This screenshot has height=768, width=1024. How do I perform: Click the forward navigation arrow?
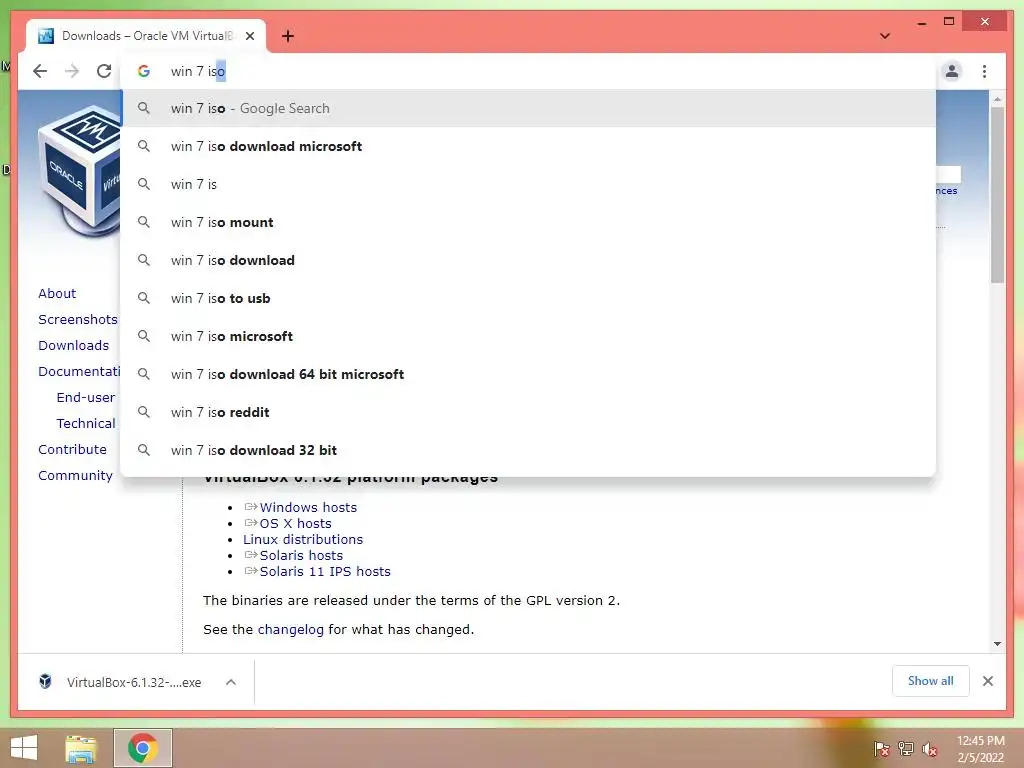(72, 71)
